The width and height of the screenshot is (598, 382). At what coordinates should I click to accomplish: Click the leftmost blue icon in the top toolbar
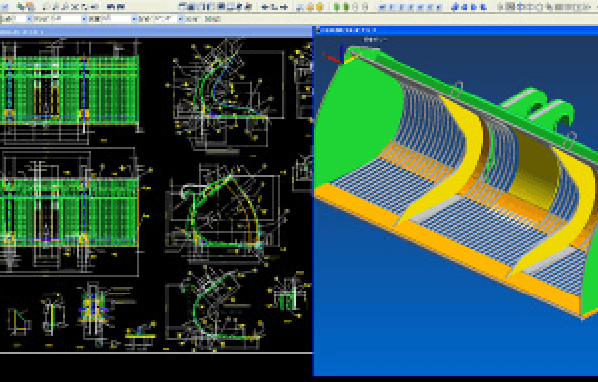(x=5, y=6)
